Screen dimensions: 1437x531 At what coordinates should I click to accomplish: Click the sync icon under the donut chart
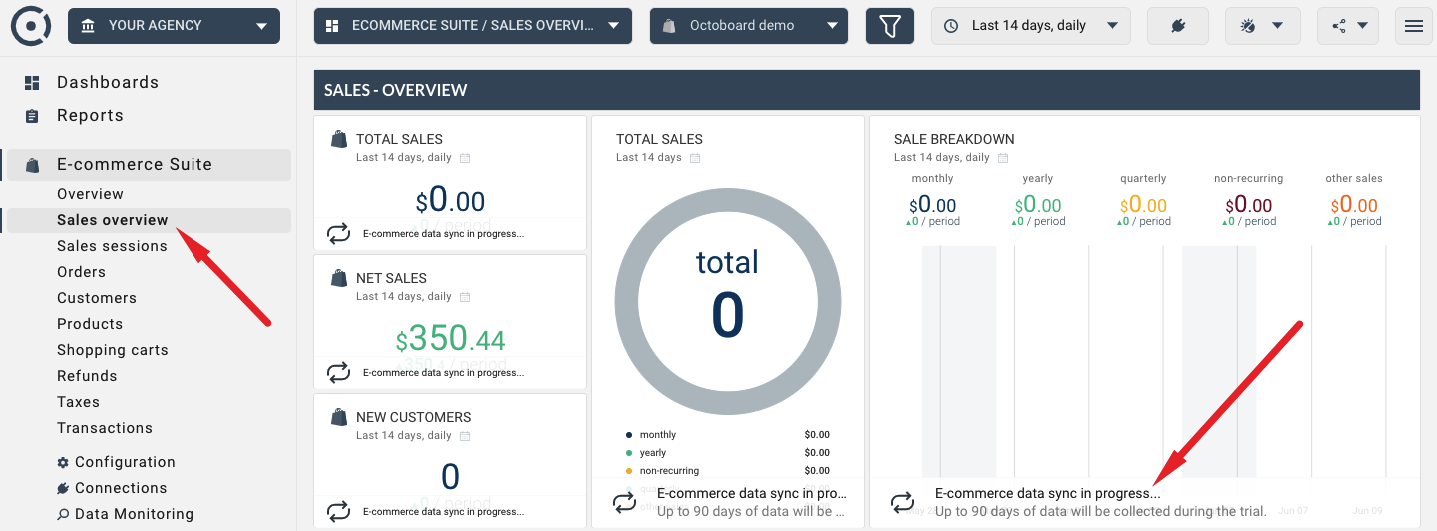(x=624, y=502)
